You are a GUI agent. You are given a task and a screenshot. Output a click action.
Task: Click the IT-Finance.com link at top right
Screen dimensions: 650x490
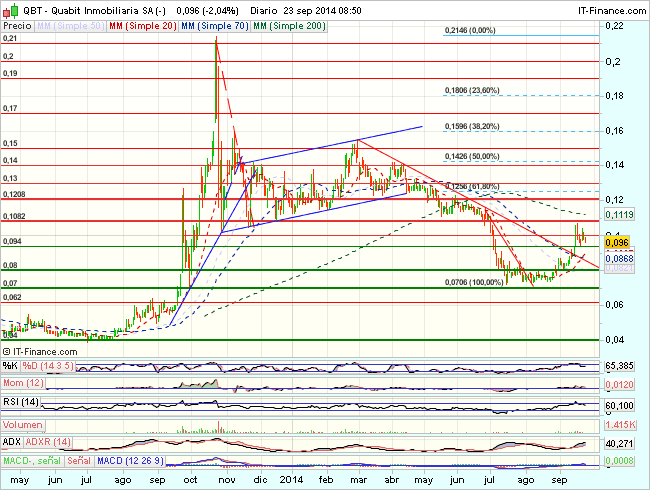point(612,11)
